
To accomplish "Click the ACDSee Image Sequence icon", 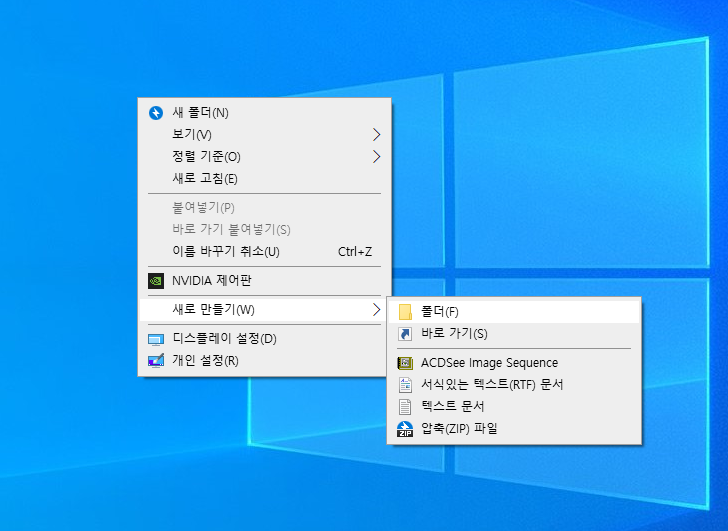I will tap(405, 363).
